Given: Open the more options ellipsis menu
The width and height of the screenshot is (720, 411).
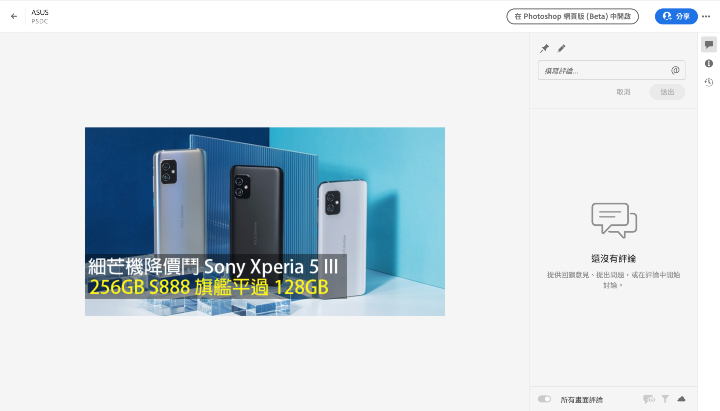Looking at the screenshot, I should point(706,17).
